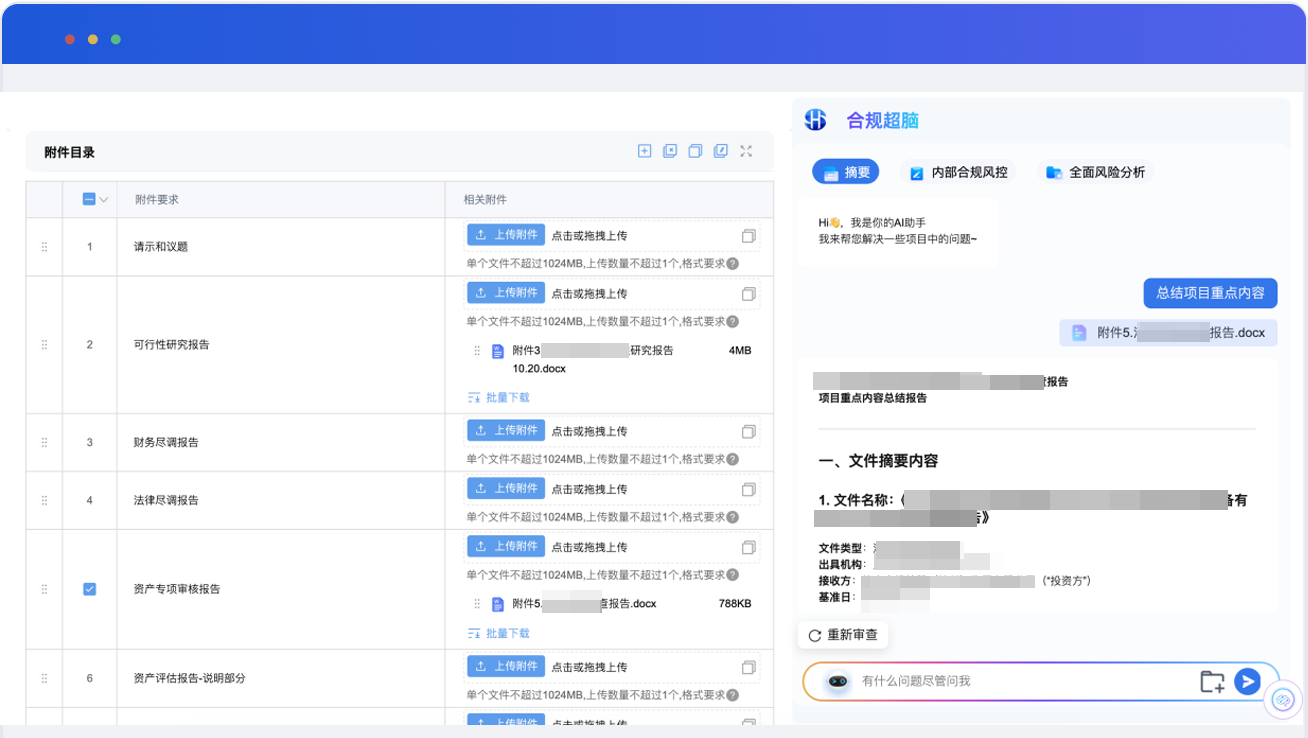Click the add-row plus icon in 附件目录 header
The height and width of the screenshot is (738, 1308).
pyautogui.click(x=644, y=151)
